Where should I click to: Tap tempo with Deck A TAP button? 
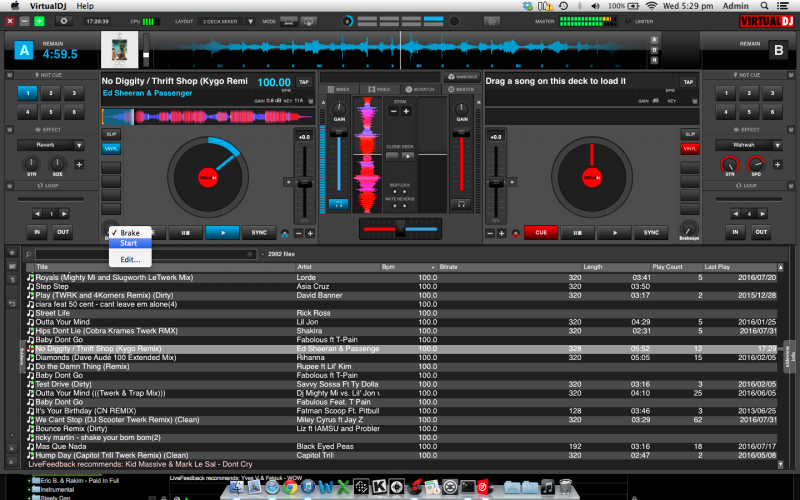[304, 82]
